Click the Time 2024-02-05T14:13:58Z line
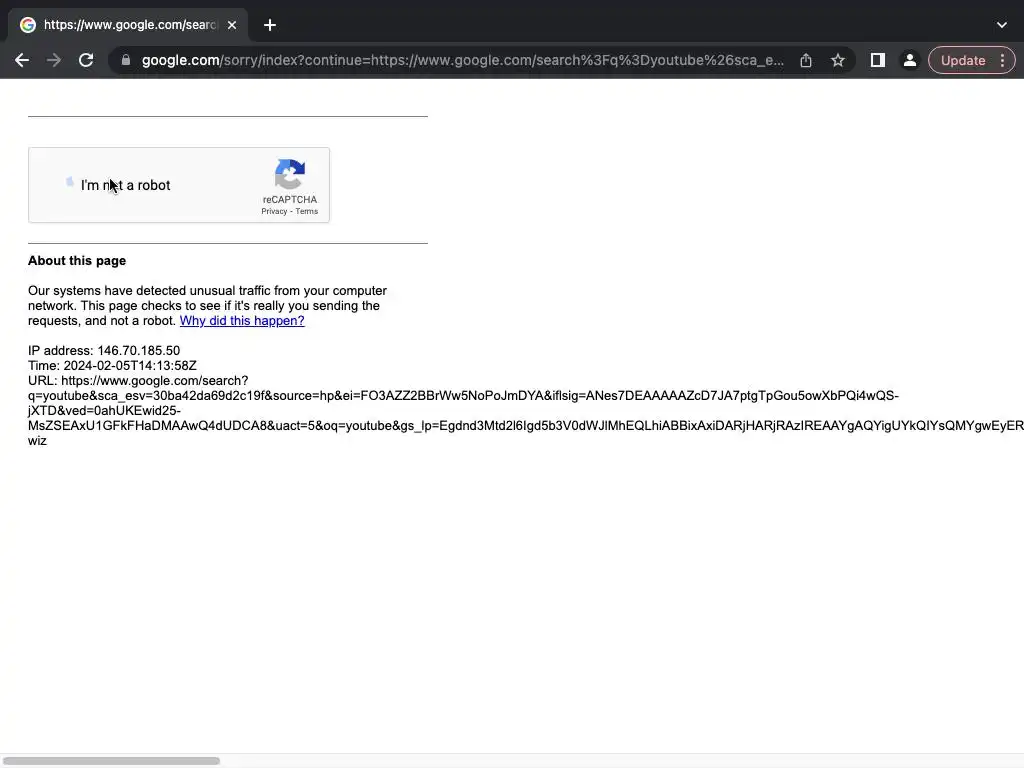1024x768 pixels. click(x=112, y=366)
